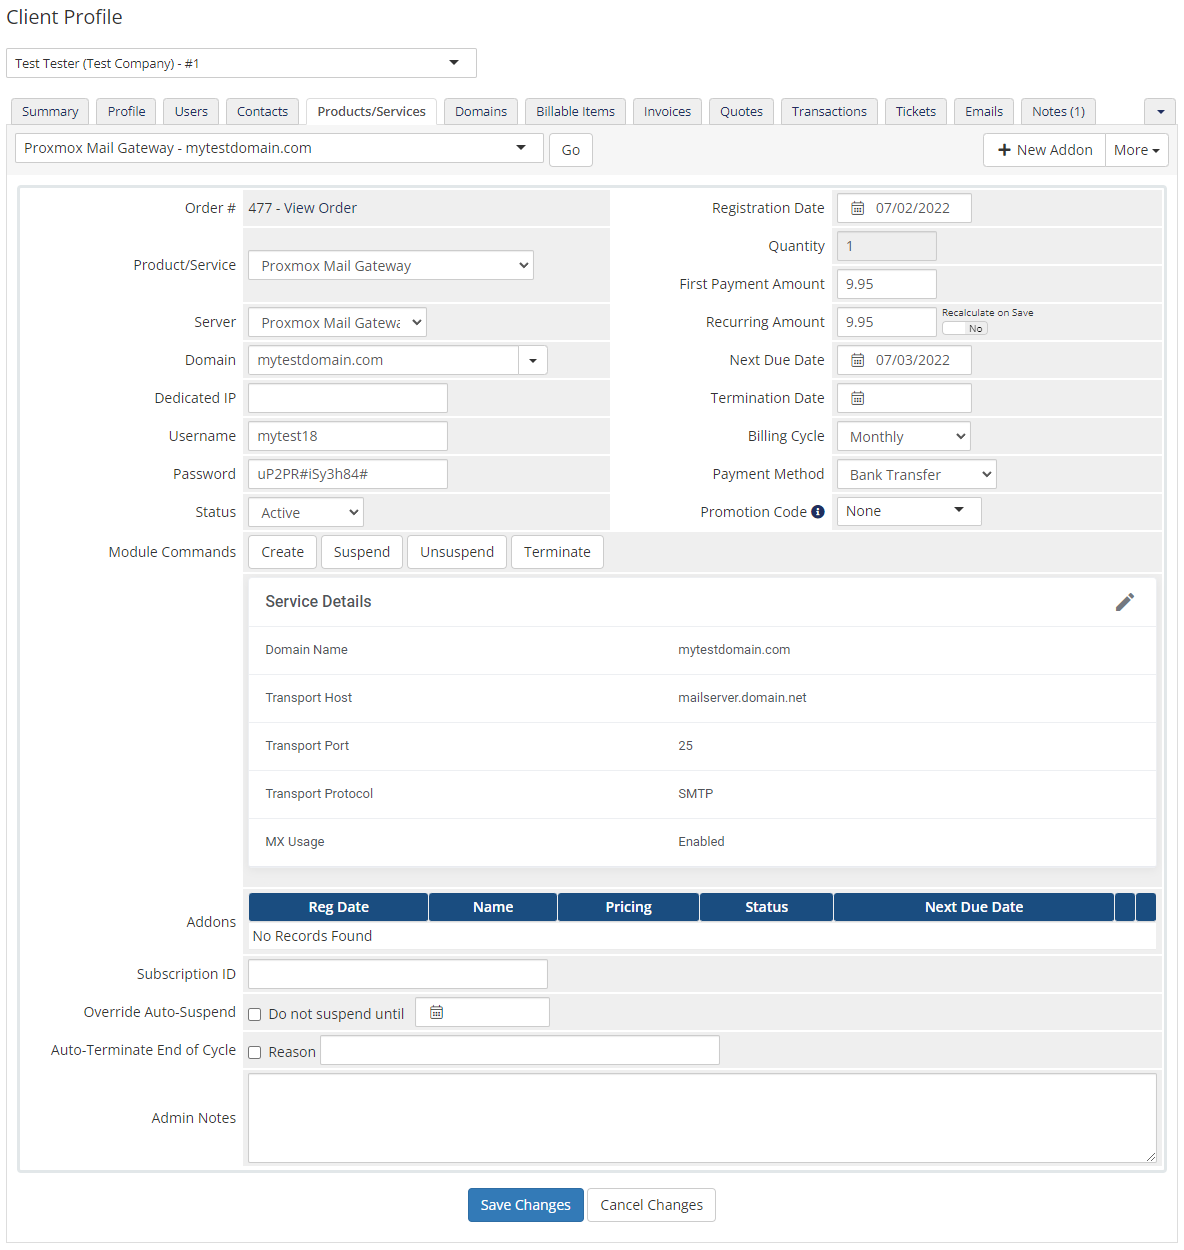Click the Reg Date column header
1184x1250 pixels.
[339, 907]
